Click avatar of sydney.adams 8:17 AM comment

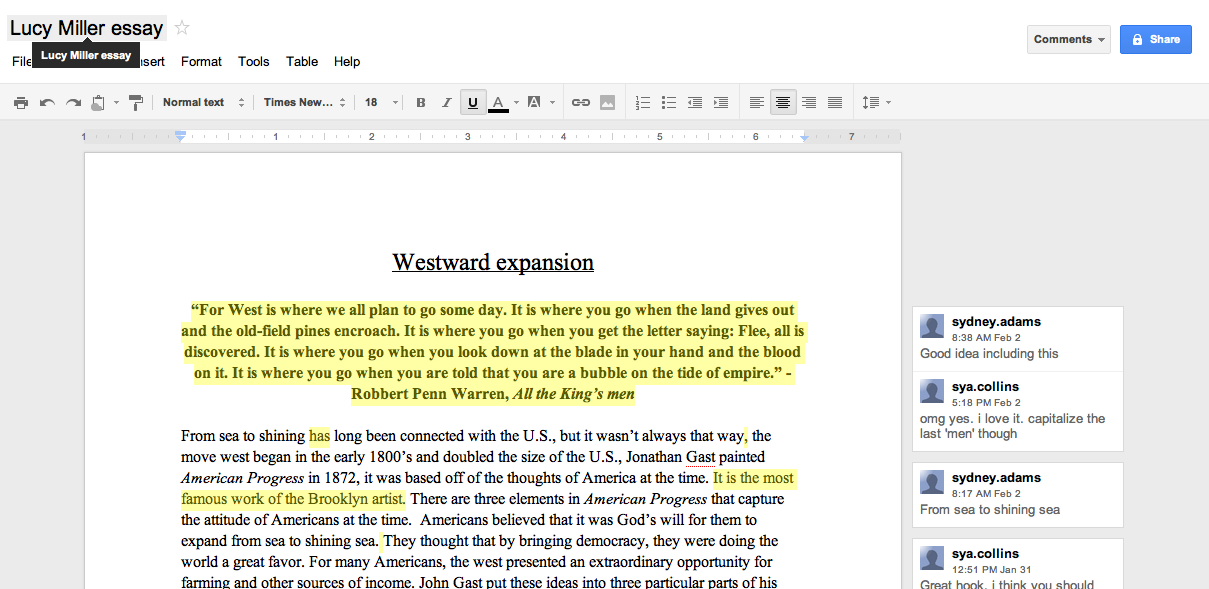pos(932,482)
